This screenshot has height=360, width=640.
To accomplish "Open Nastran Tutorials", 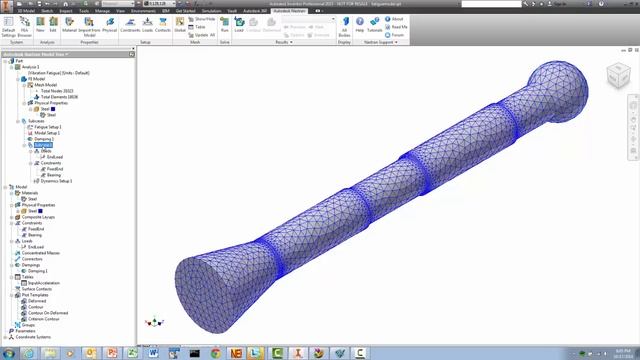I will [375, 25].
